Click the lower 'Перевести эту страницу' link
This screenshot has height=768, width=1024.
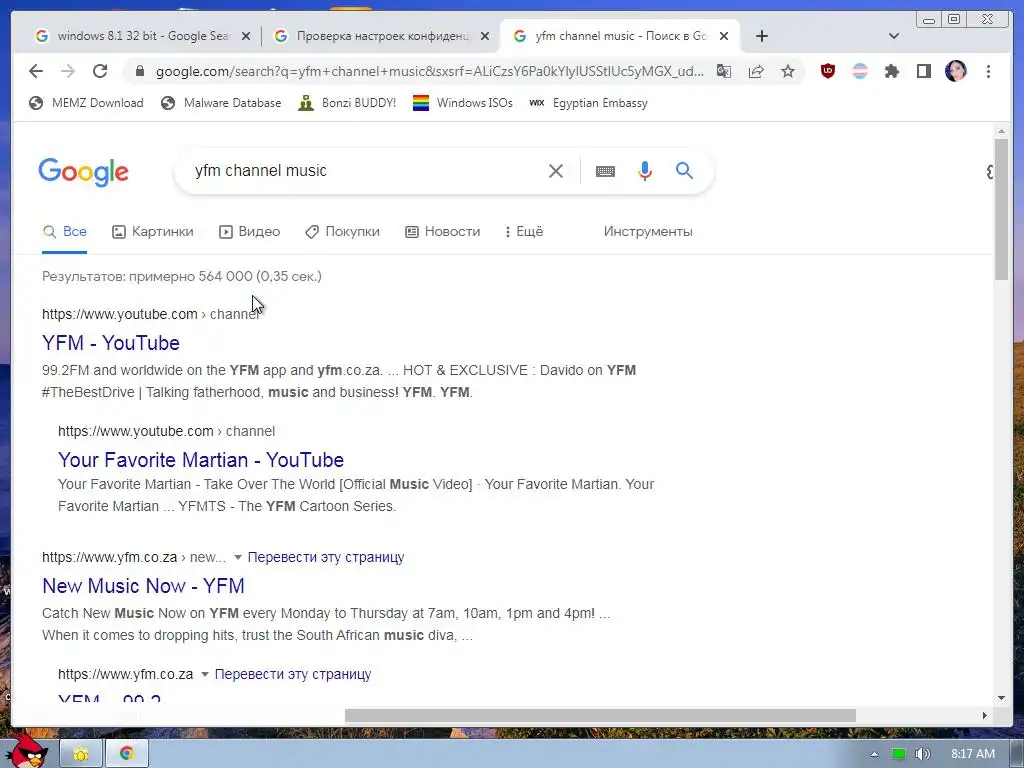[x=293, y=674]
